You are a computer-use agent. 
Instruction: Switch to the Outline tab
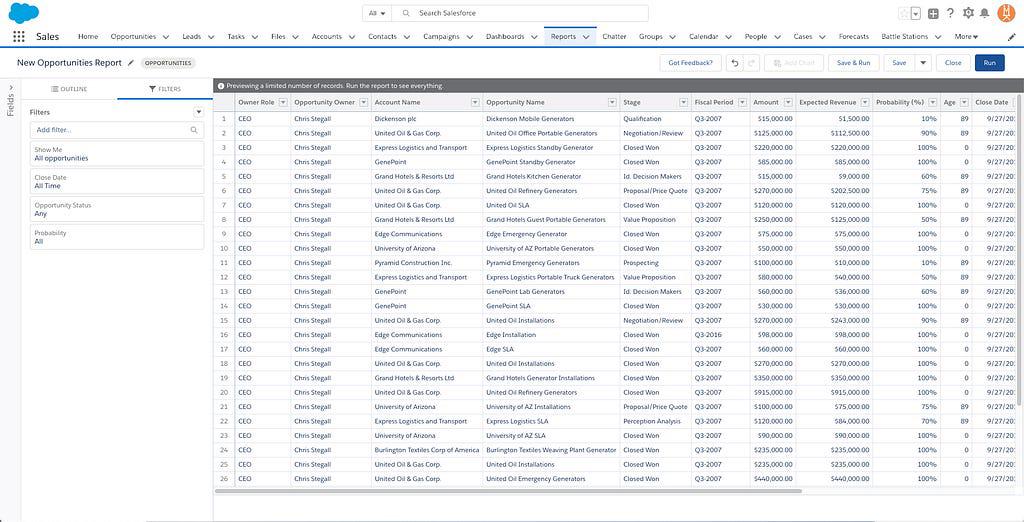pyautogui.click(x=69, y=89)
